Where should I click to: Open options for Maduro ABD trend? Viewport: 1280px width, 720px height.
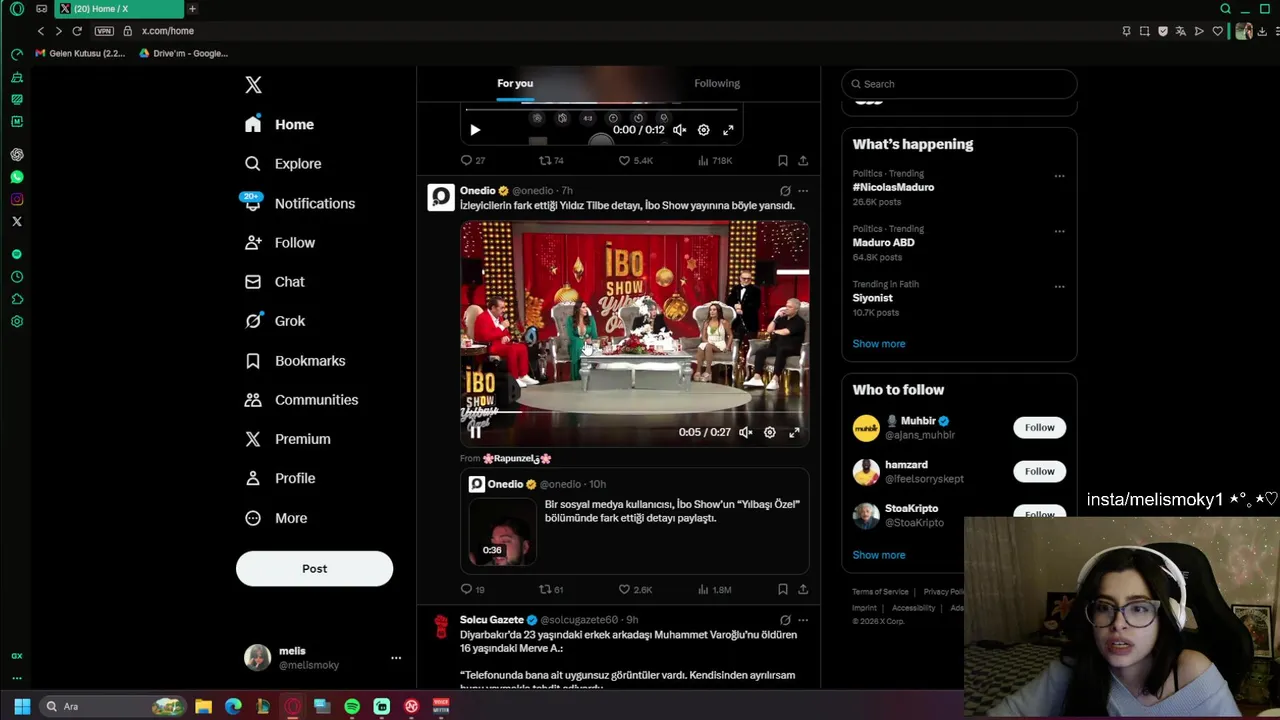[x=1059, y=231]
